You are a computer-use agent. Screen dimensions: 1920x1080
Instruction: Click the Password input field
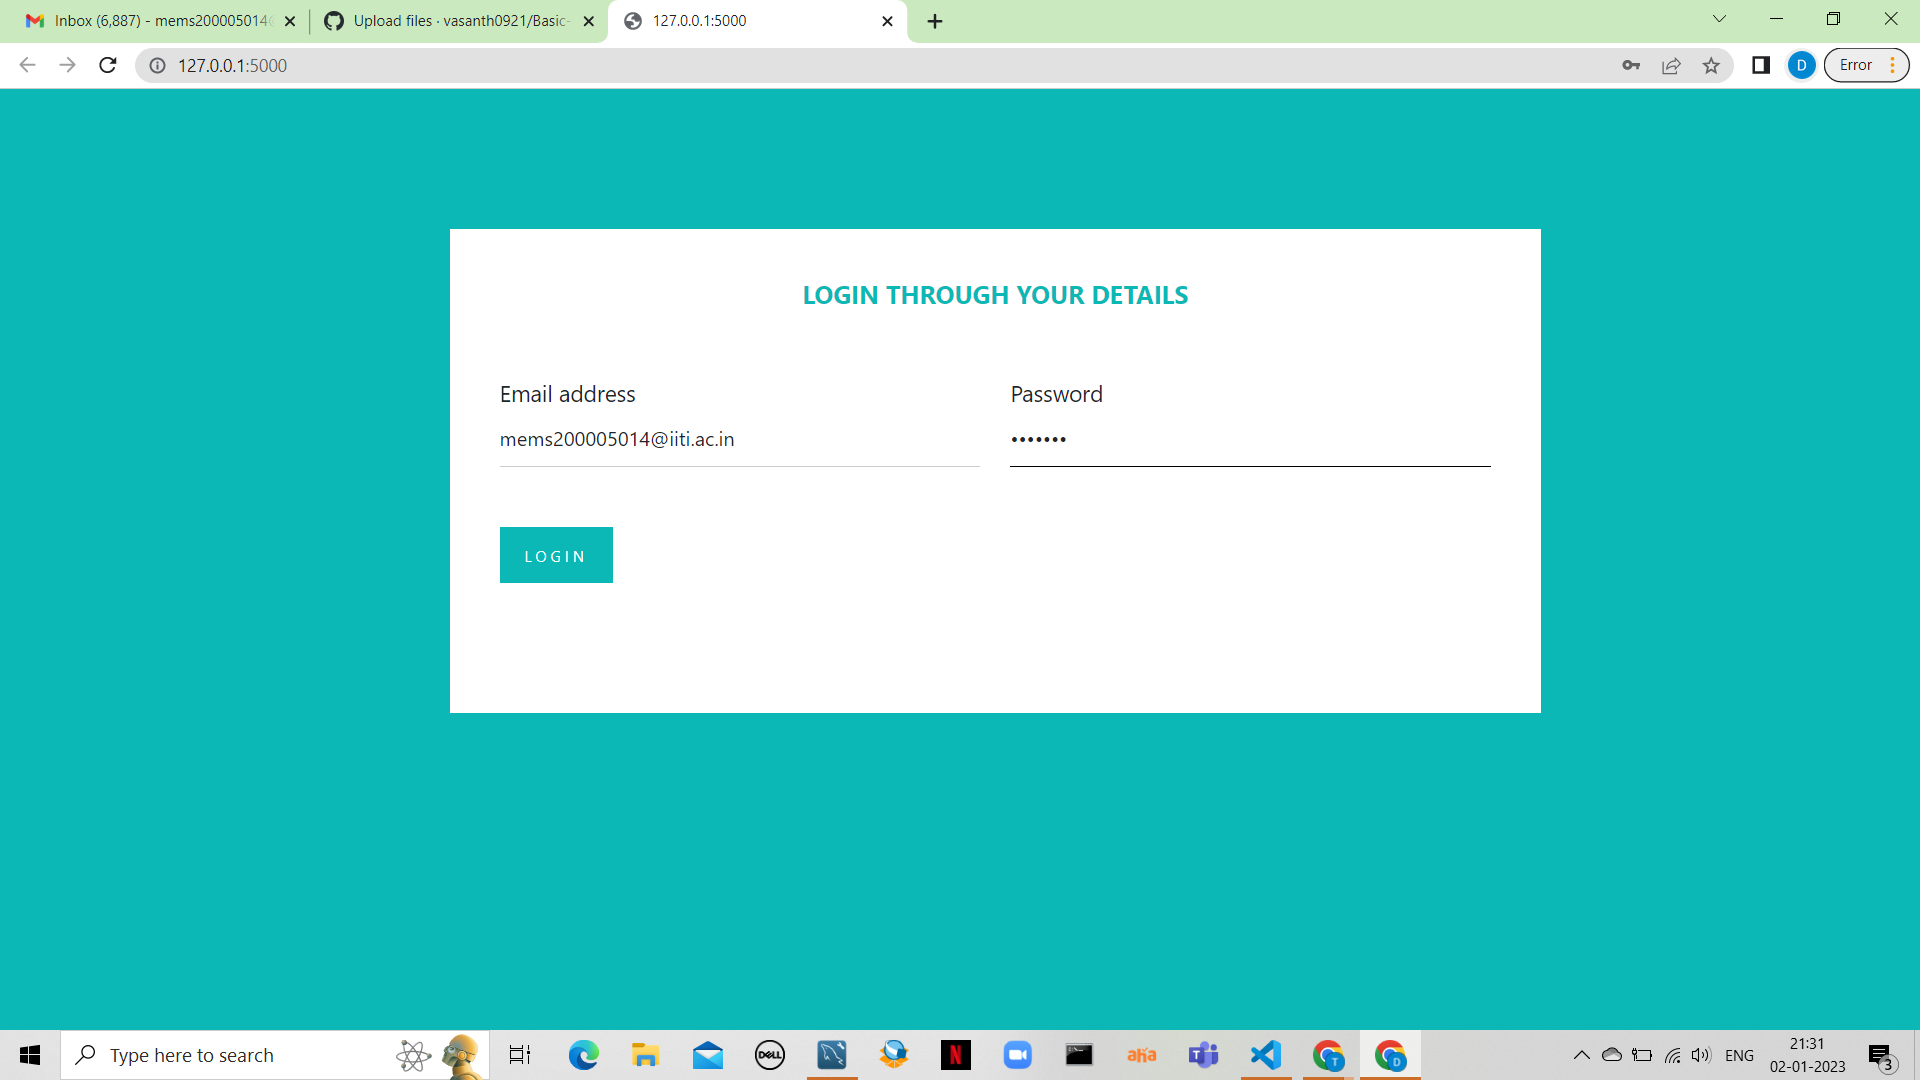(x=1248, y=440)
